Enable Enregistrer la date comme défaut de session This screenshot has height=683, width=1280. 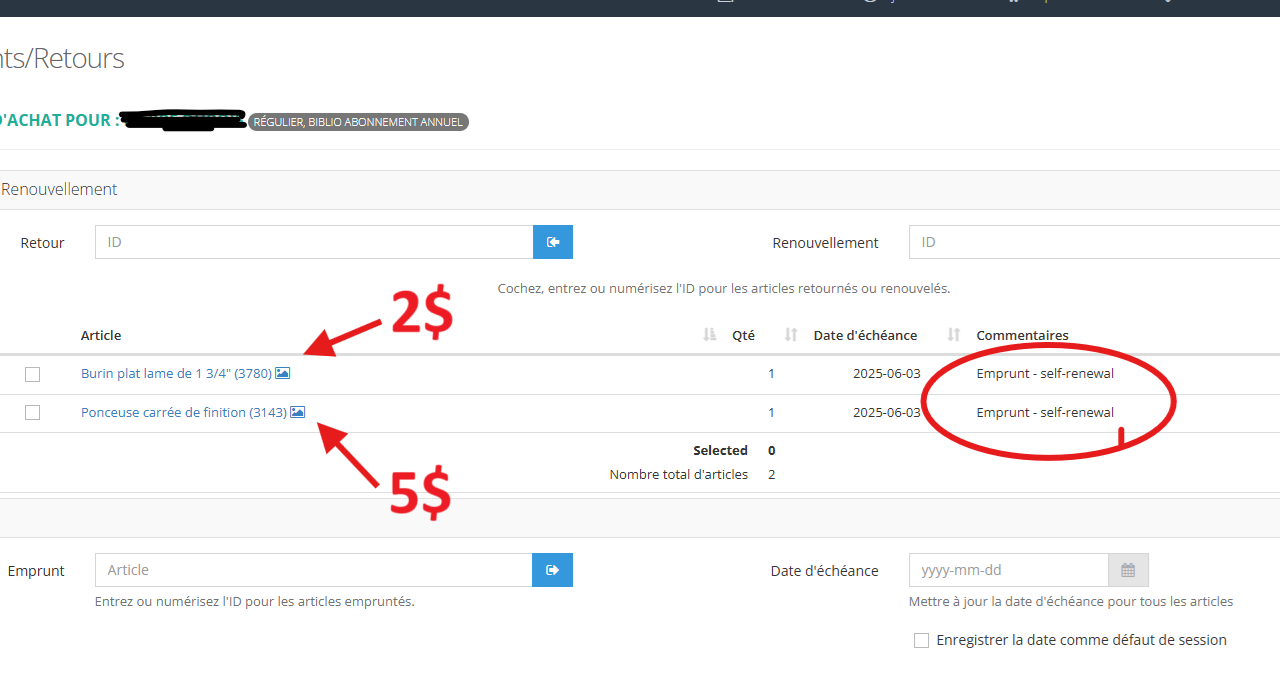(921, 640)
